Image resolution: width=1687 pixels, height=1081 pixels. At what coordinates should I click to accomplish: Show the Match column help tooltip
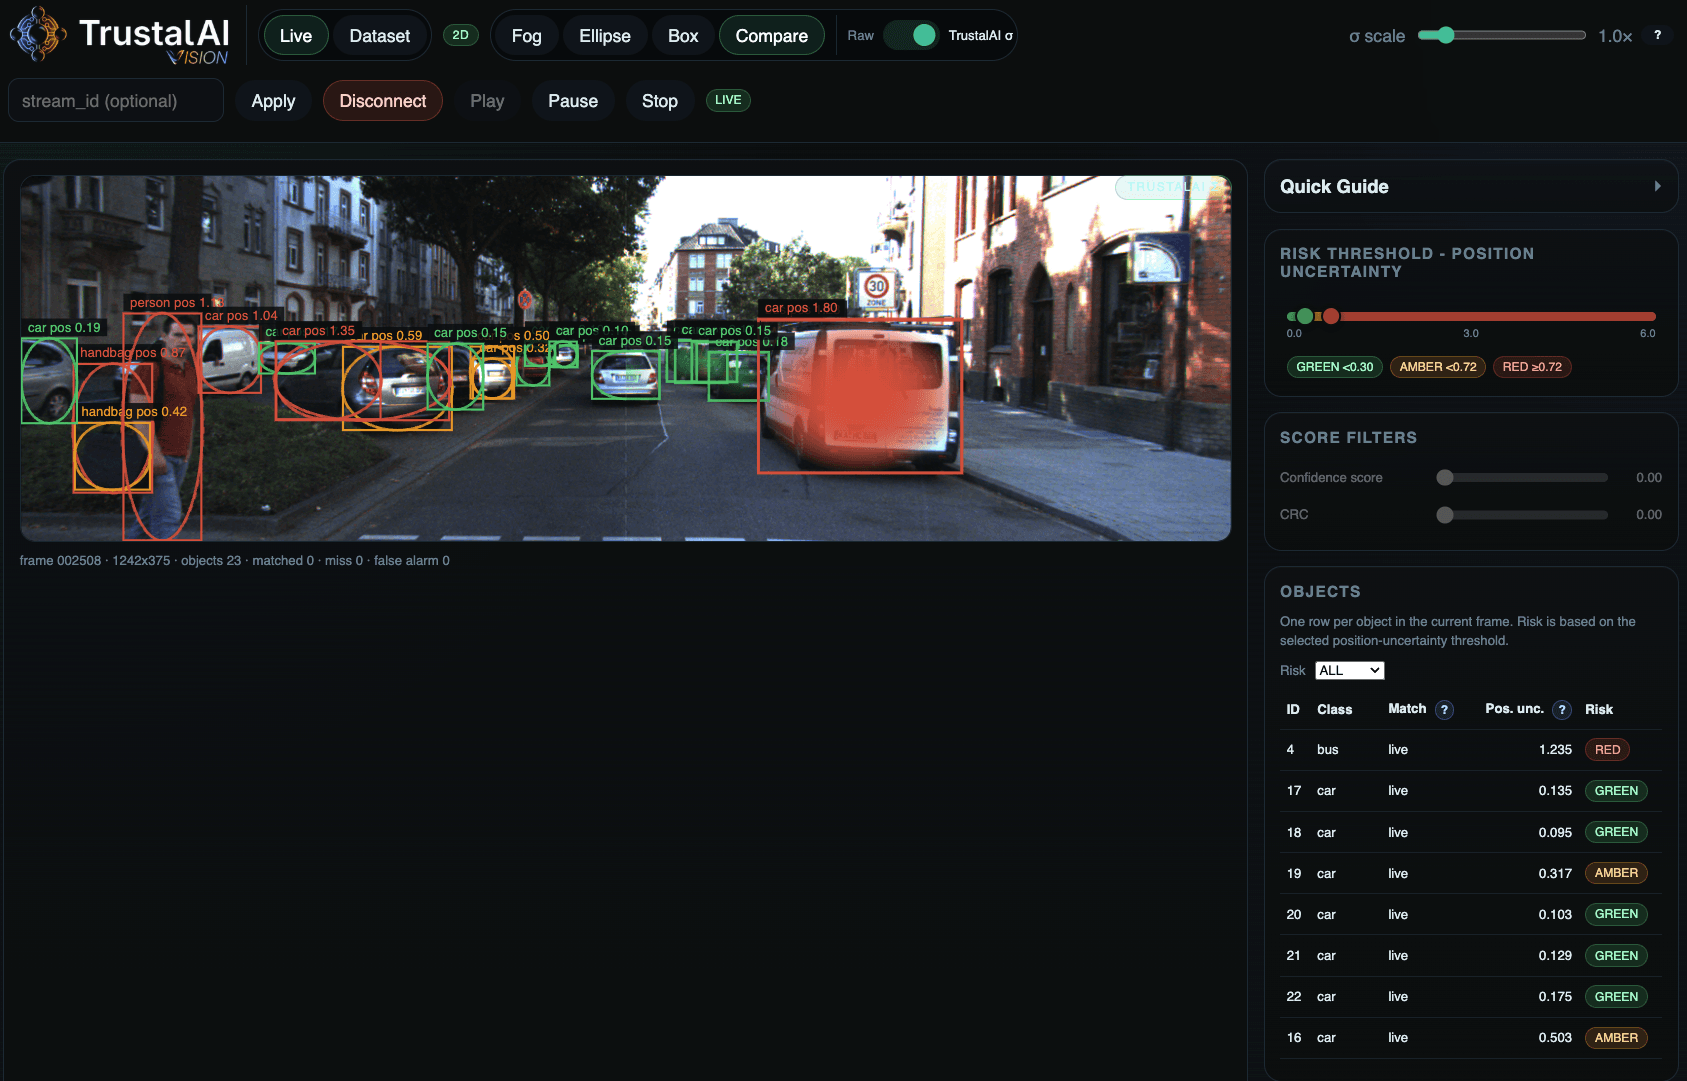[x=1444, y=709]
